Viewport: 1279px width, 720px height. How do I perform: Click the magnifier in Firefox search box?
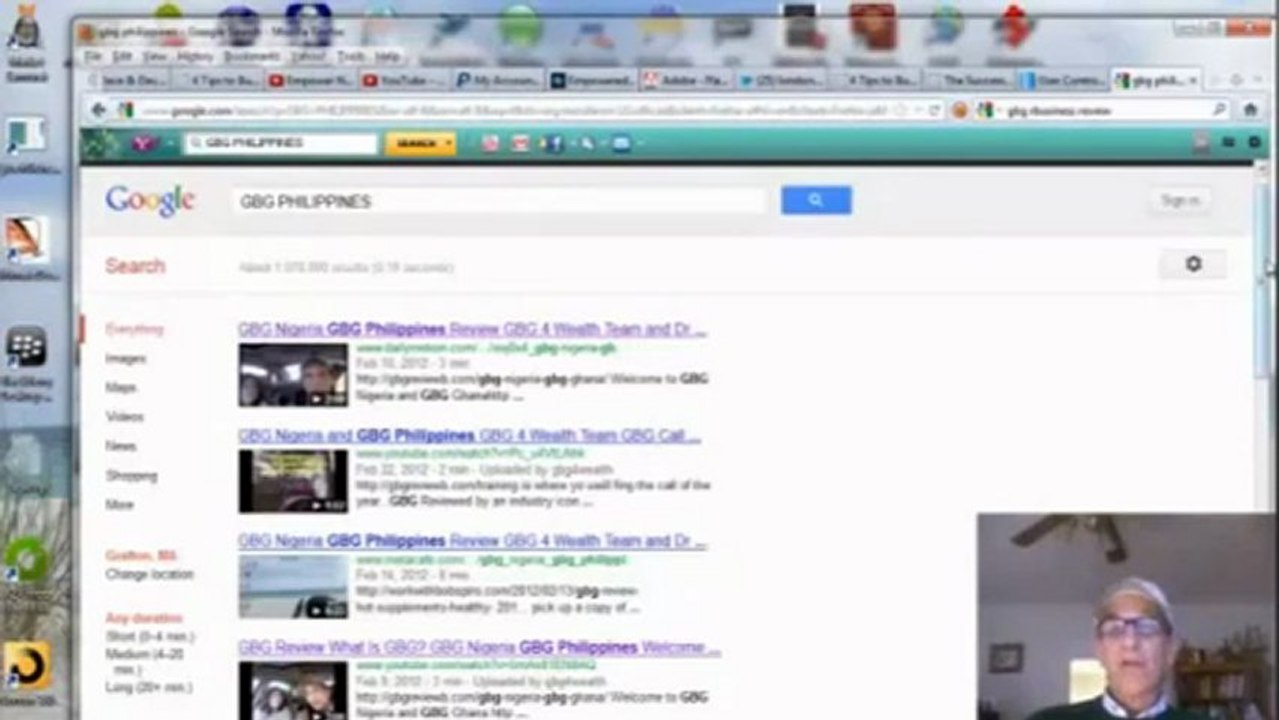point(1219,110)
